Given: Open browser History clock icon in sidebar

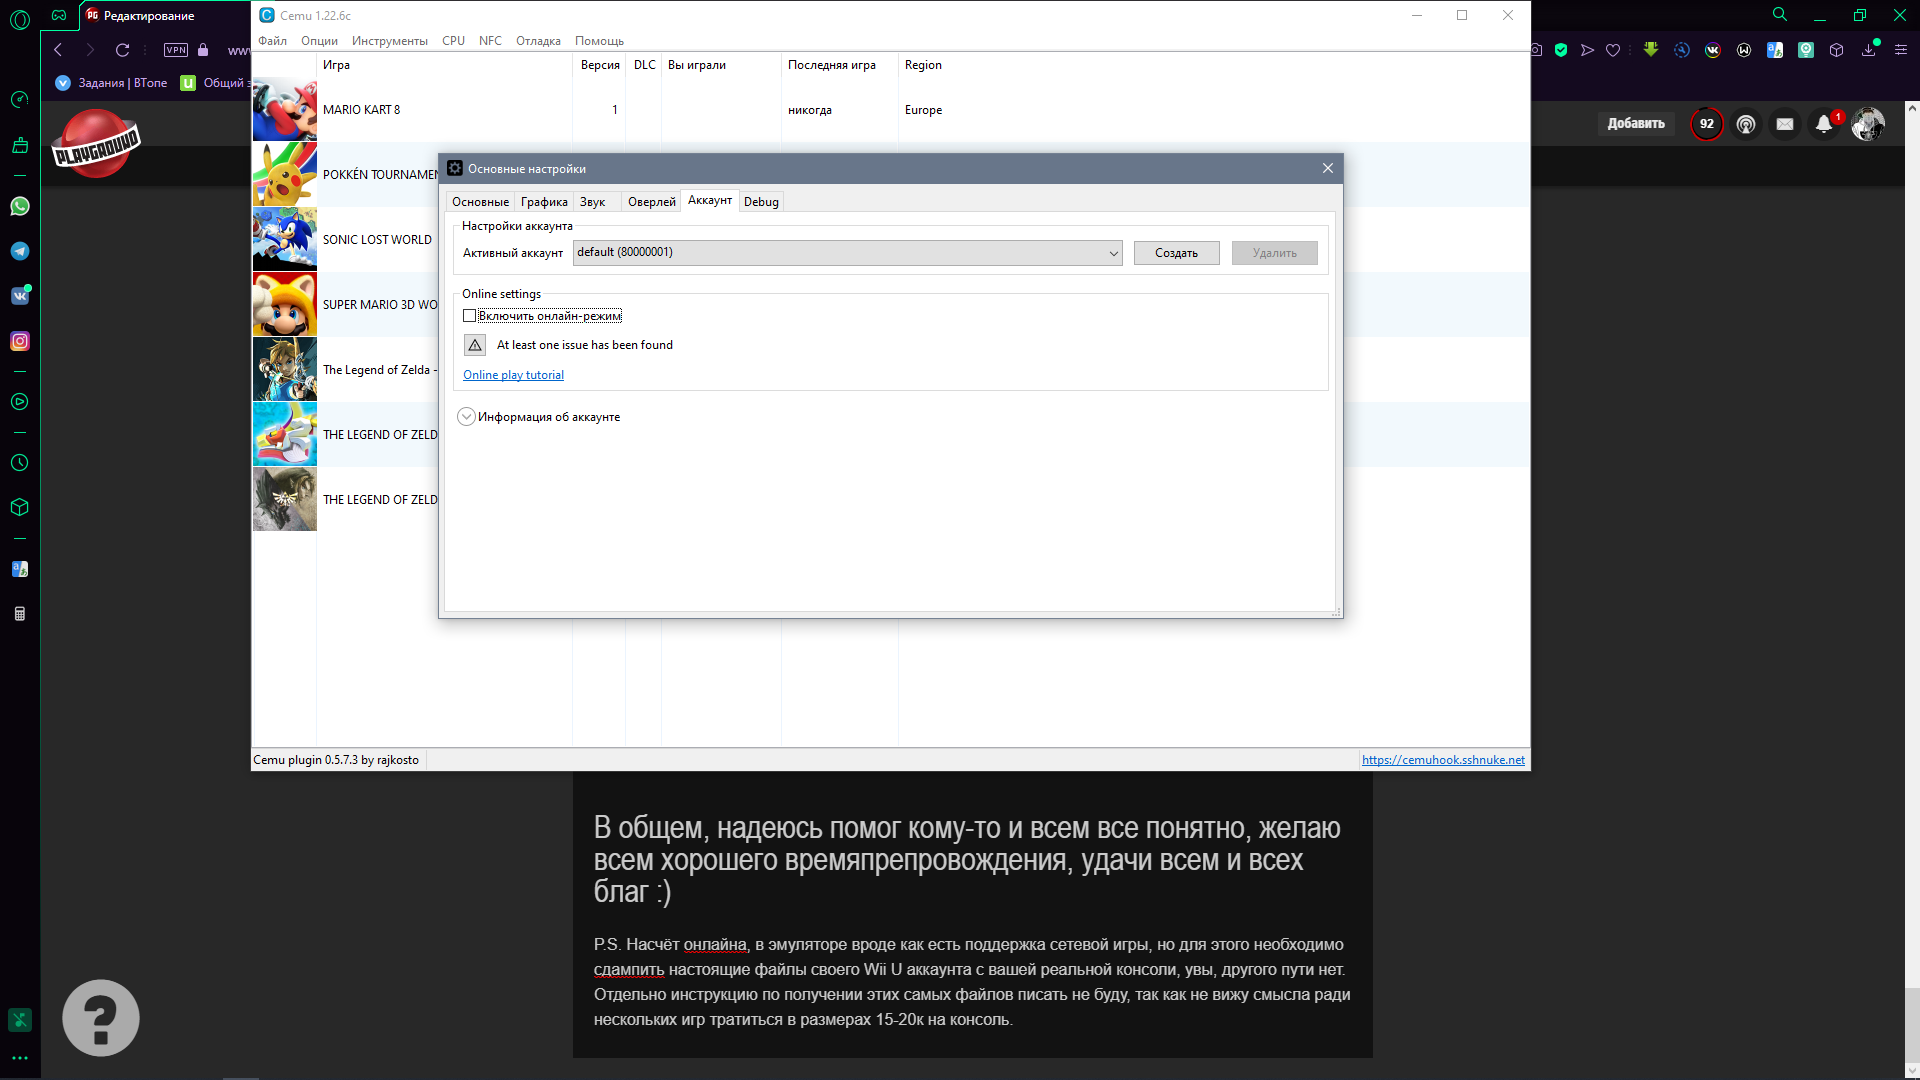Looking at the screenshot, I should coord(20,463).
